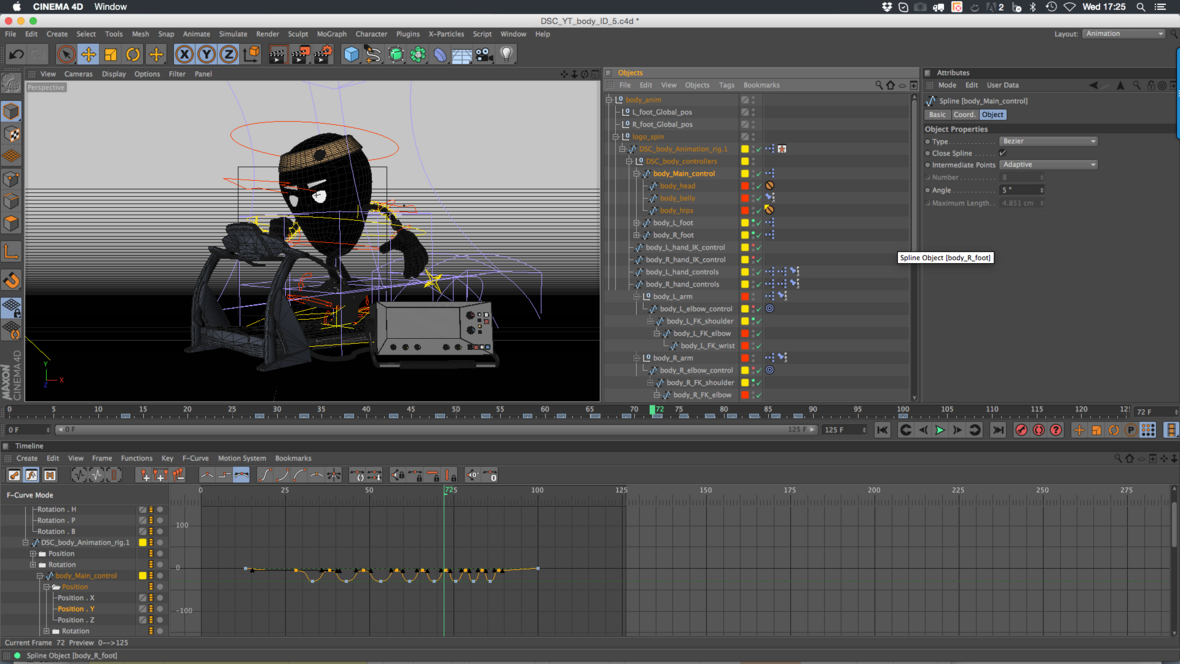Image resolution: width=1180 pixels, height=664 pixels.
Task: Toggle the Close Spline checkbox
Action: (x=1003, y=153)
